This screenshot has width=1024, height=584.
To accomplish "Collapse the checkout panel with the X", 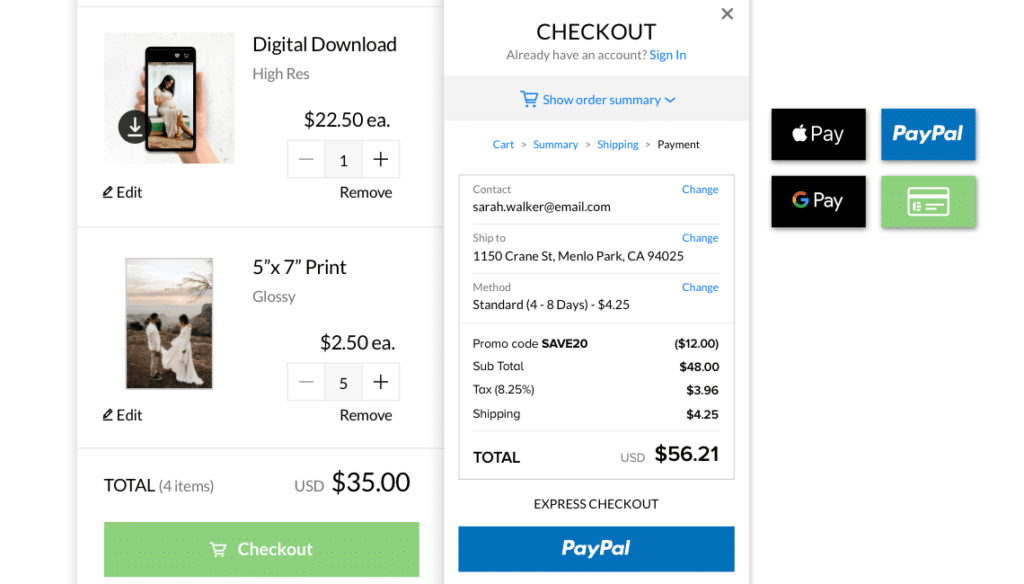I will pyautogui.click(x=727, y=14).
